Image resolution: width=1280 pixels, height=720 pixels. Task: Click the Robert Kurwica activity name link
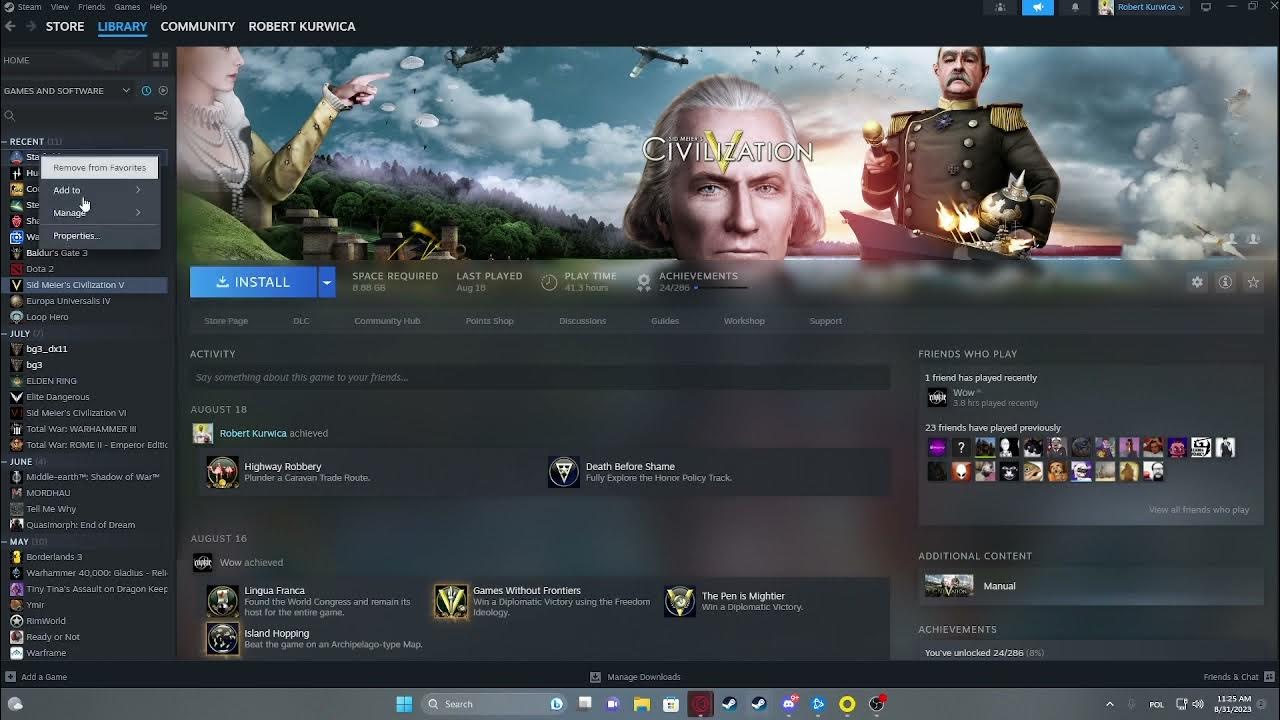coord(253,433)
